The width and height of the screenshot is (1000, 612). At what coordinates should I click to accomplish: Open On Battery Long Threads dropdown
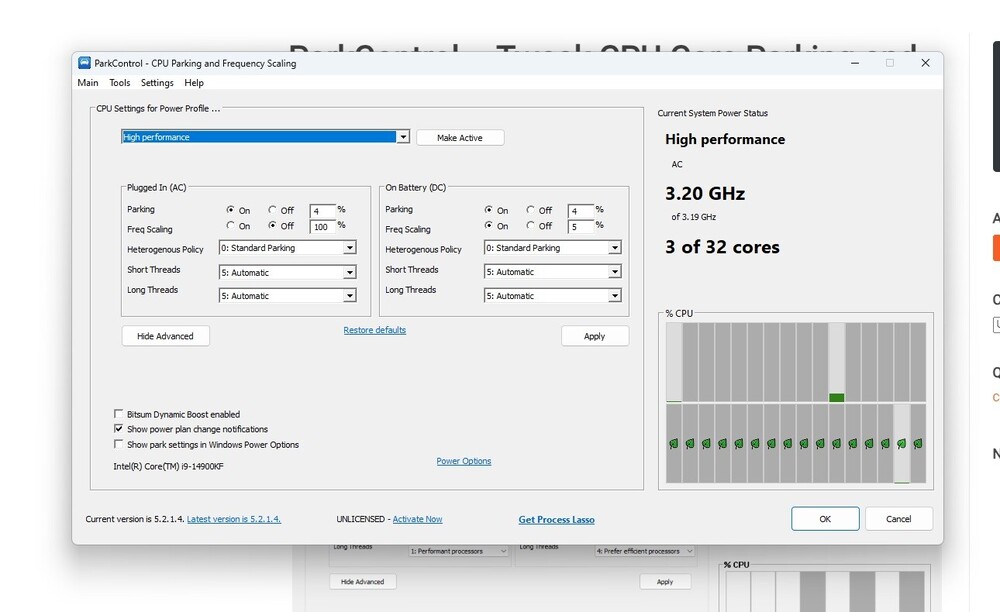pos(552,296)
